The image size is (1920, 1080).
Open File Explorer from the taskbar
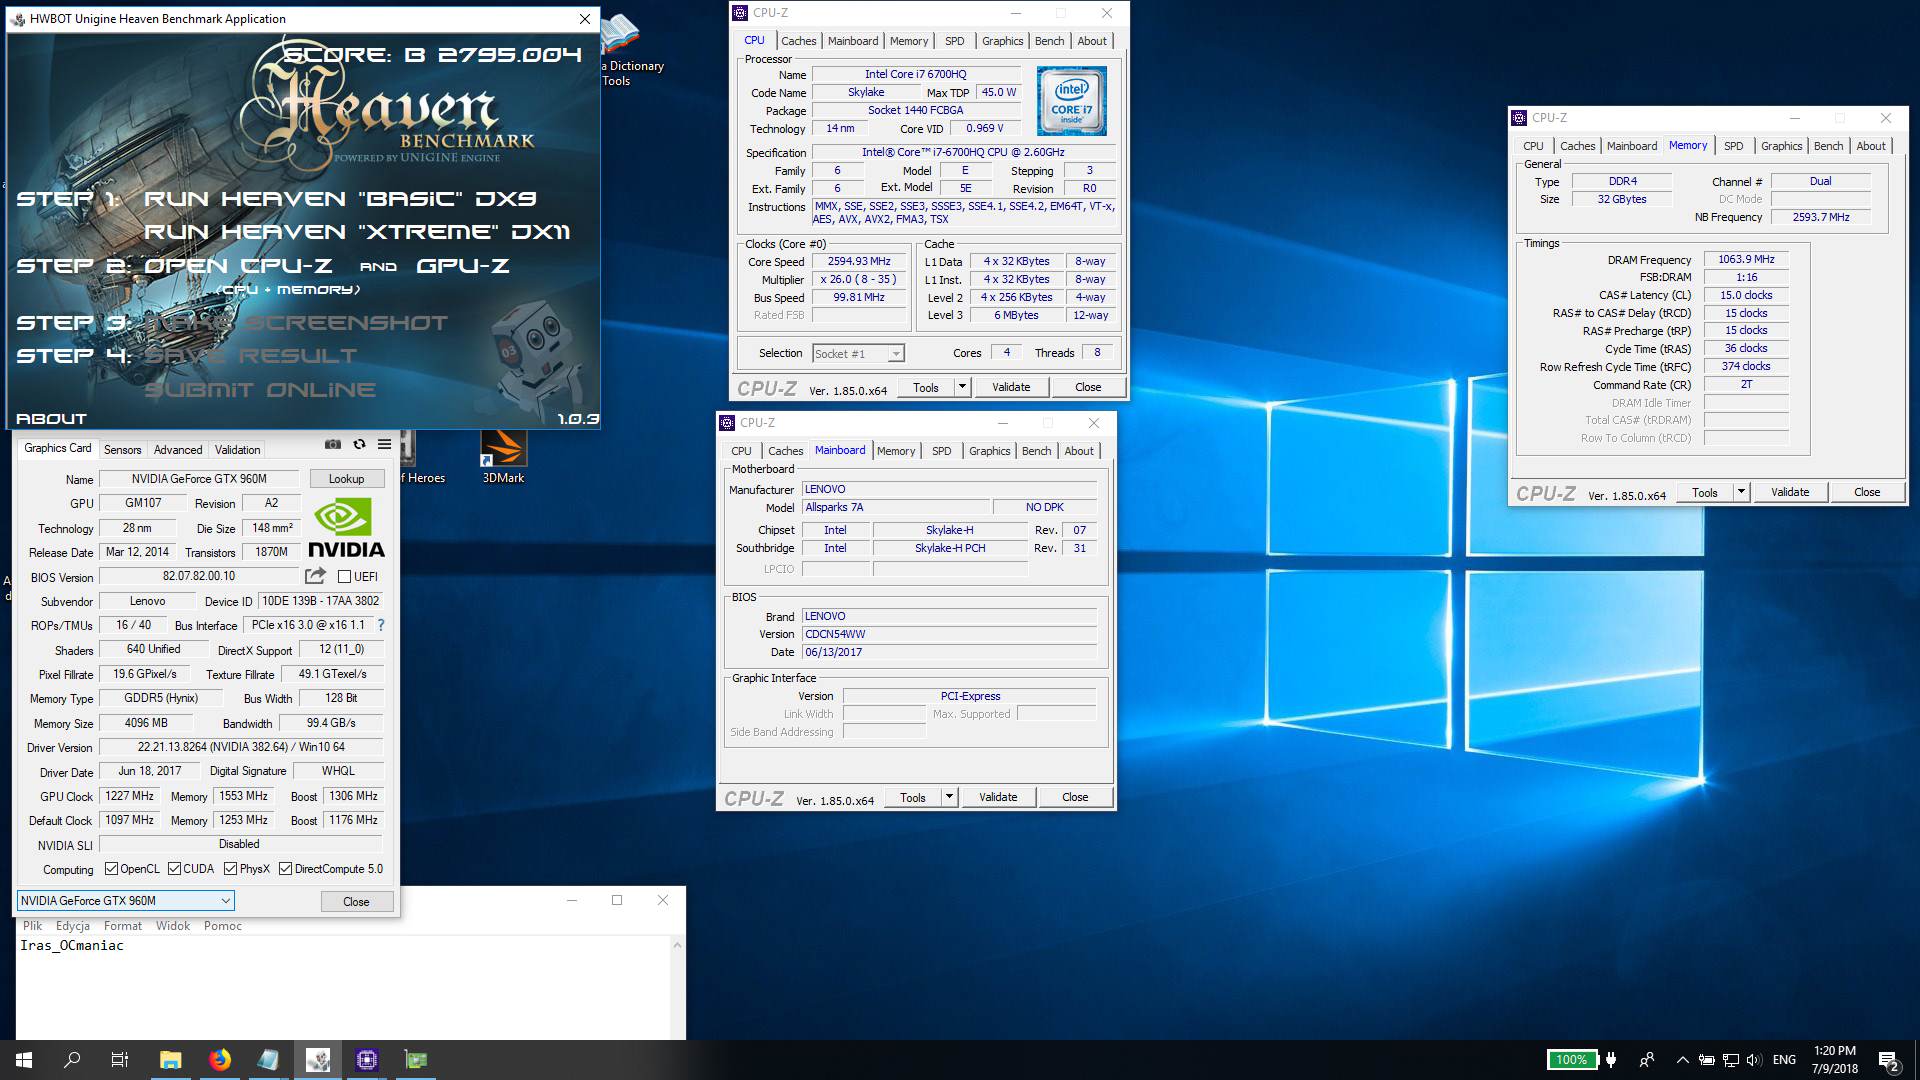(x=171, y=1060)
